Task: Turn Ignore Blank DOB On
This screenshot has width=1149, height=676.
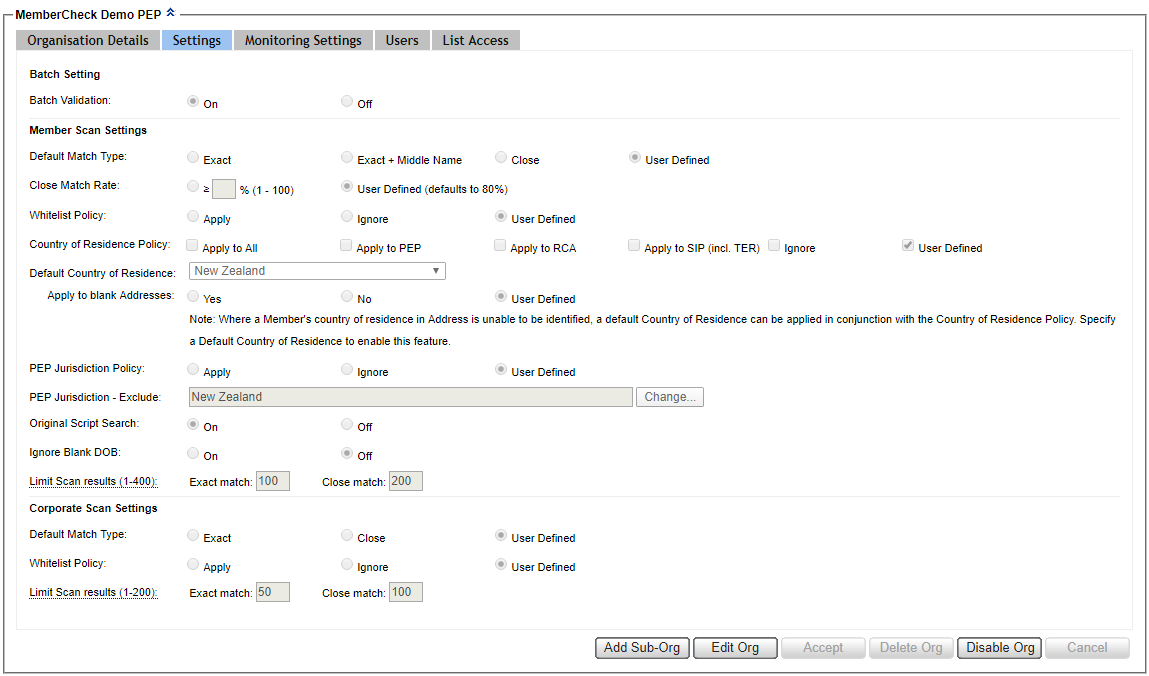Action: click(193, 453)
